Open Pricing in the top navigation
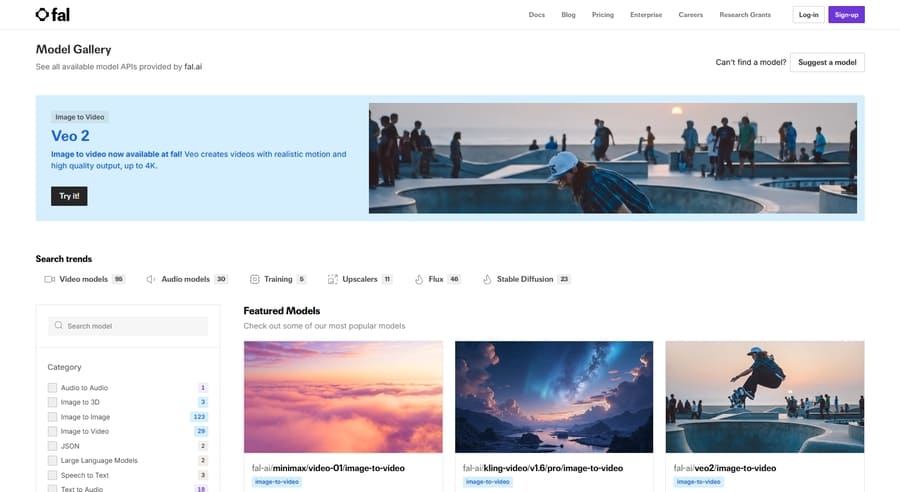 pyautogui.click(x=603, y=15)
